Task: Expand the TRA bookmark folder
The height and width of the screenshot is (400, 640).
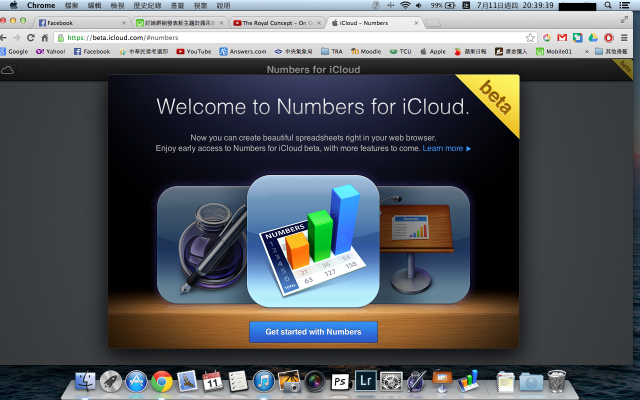Action: (x=331, y=51)
